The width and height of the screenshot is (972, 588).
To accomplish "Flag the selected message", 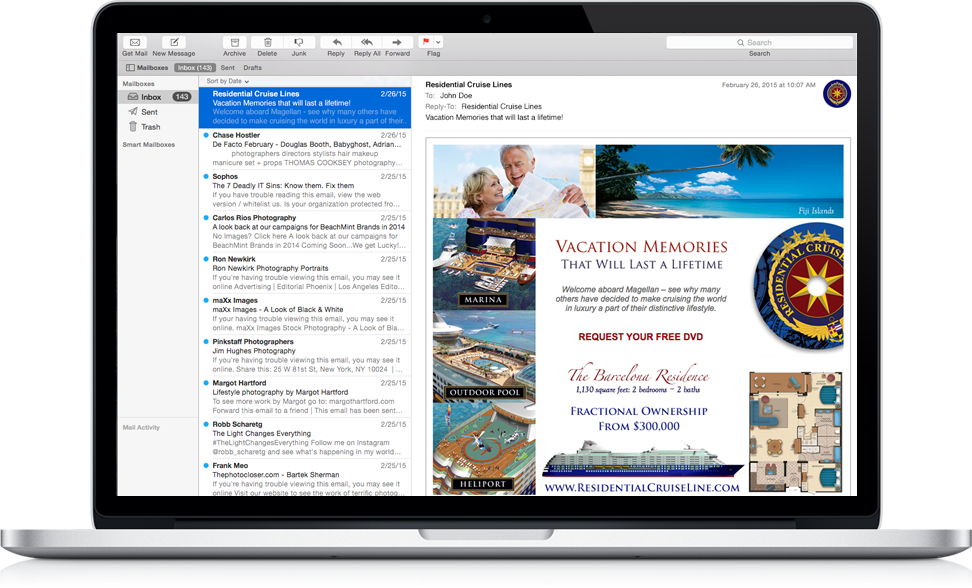I will point(424,42).
